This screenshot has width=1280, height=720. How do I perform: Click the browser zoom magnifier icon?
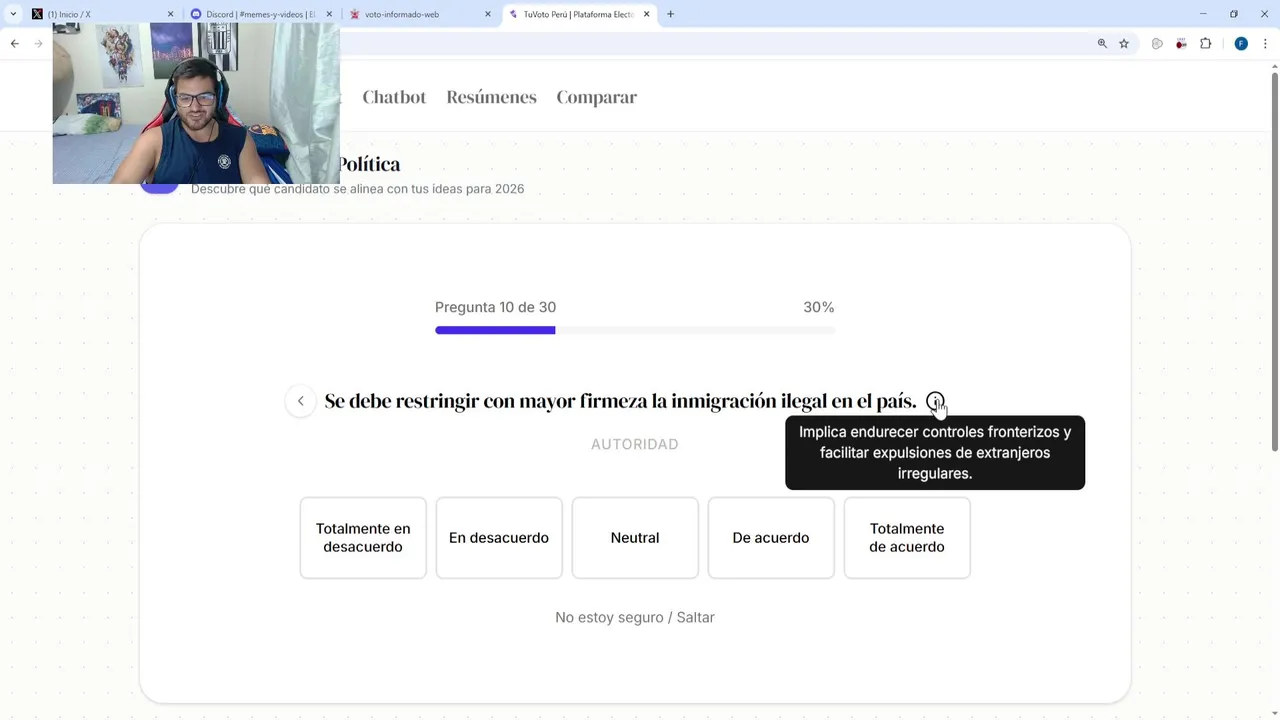point(1102,43)
